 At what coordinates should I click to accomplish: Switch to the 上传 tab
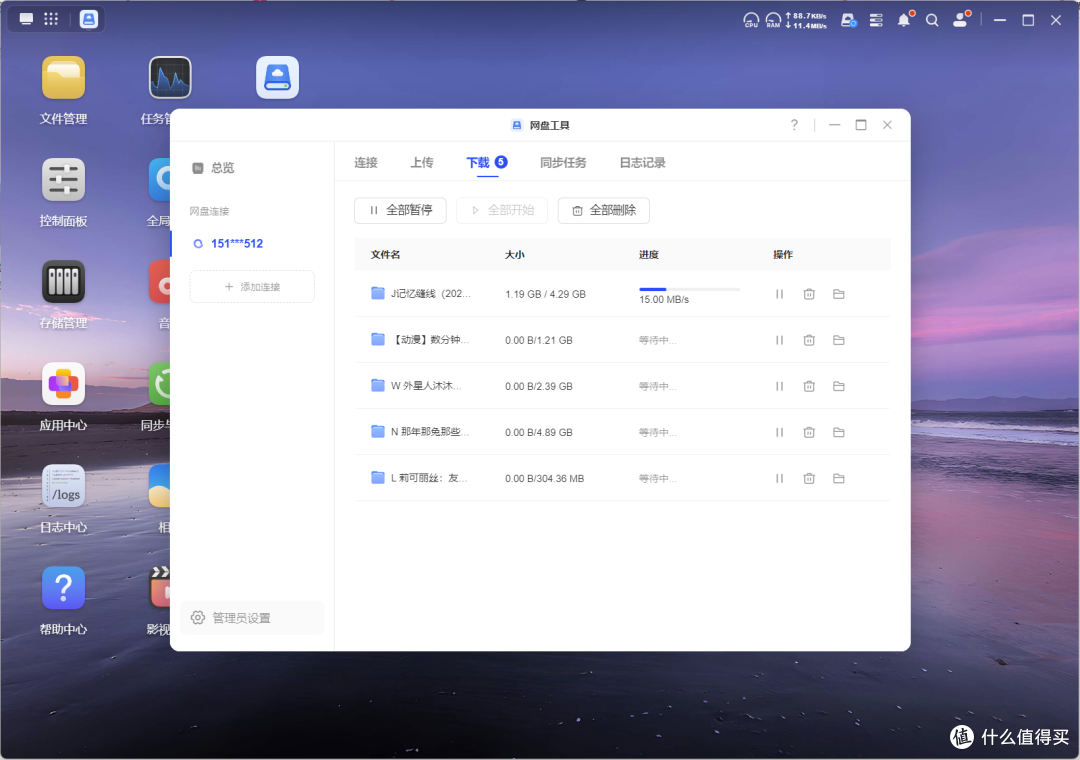[x=422, y=163]
